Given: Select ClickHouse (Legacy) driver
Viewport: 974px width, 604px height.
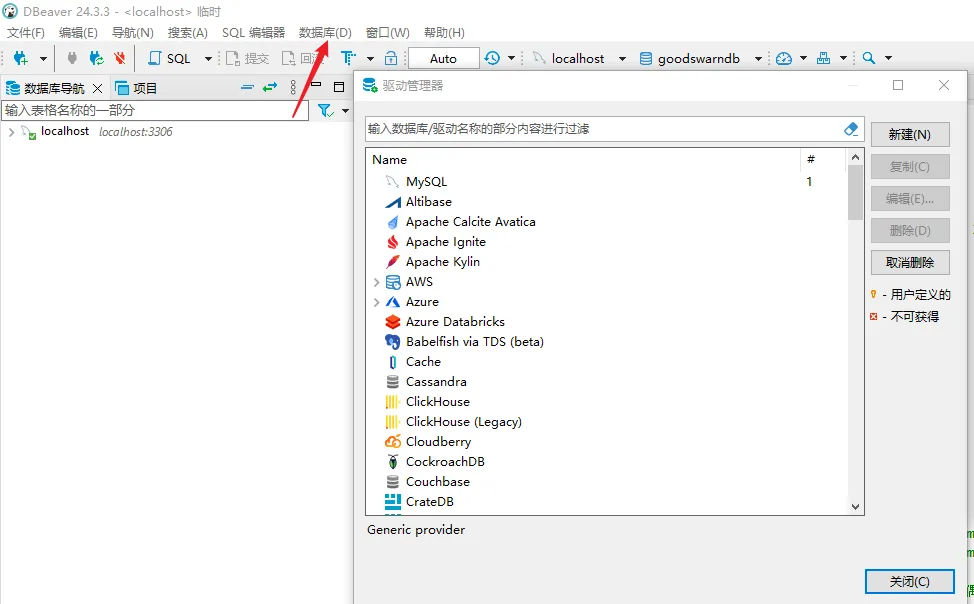Looking at the screenshot, I should pos(463,421).
